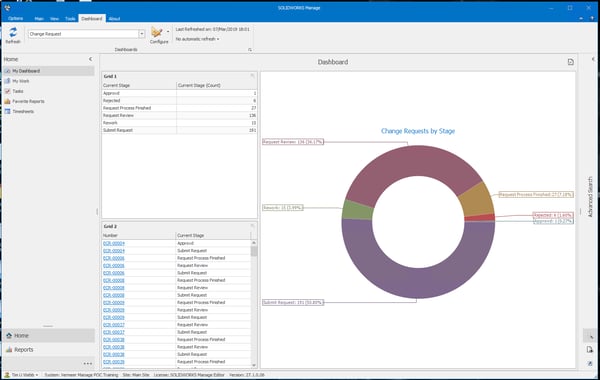Collapse the Home navigation pane chevron
This screenshot has height=380, width=600.
coord(90,59)
